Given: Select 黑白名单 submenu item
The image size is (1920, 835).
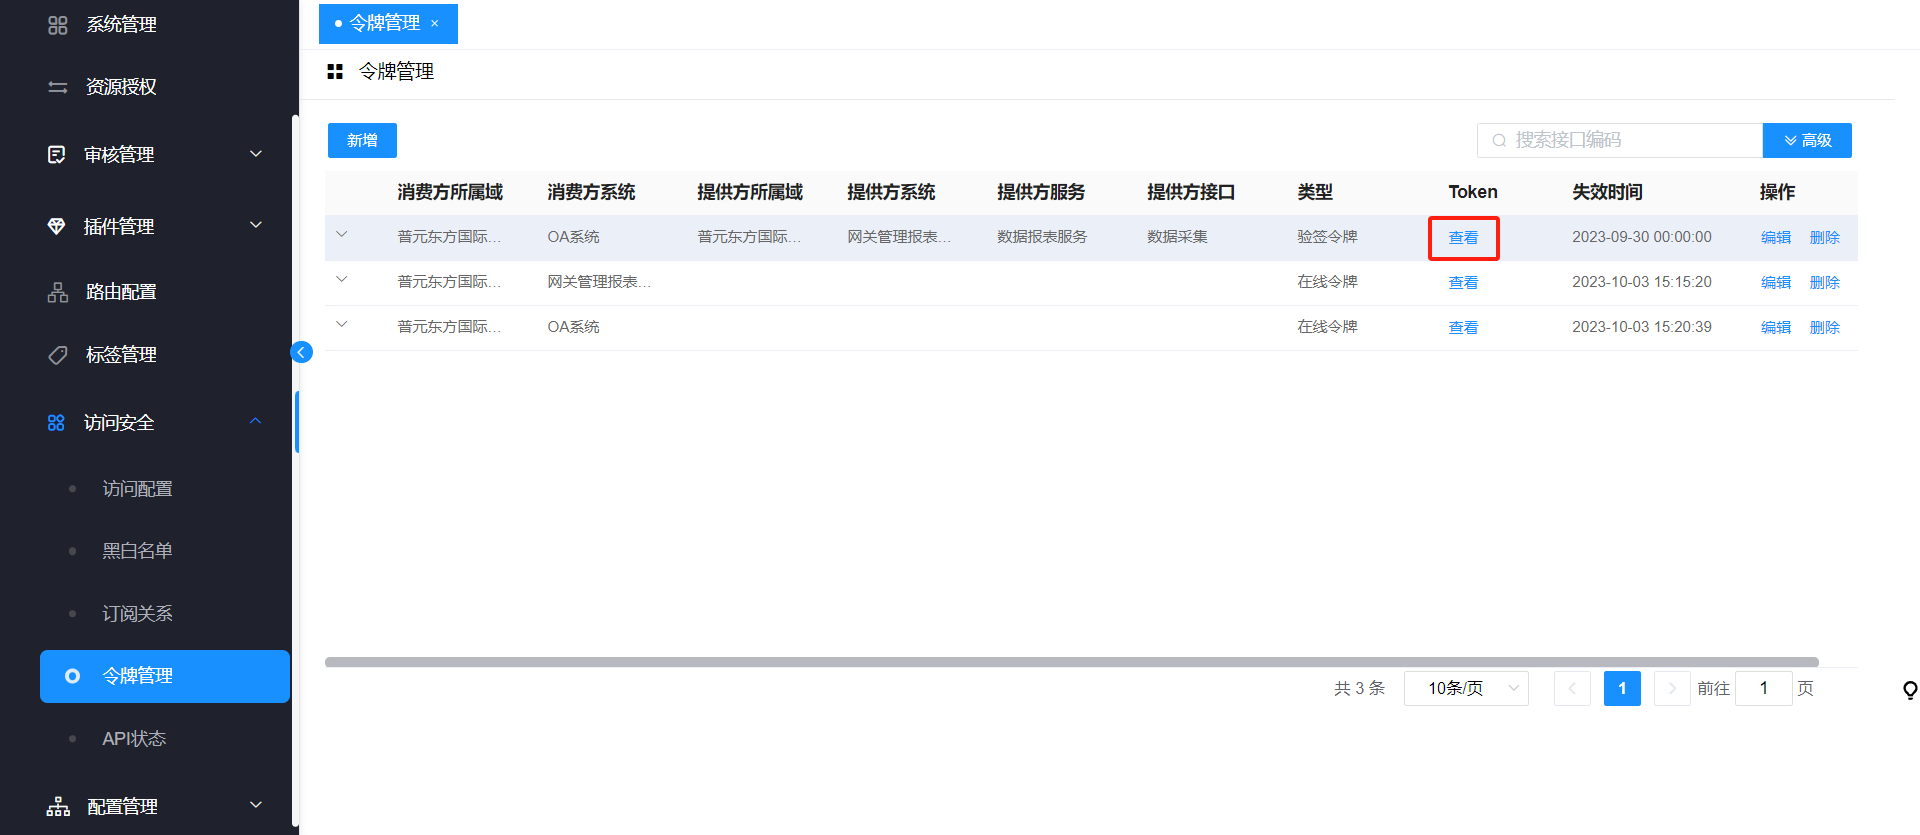Looking at the screenshot, I should coord(137,551).
